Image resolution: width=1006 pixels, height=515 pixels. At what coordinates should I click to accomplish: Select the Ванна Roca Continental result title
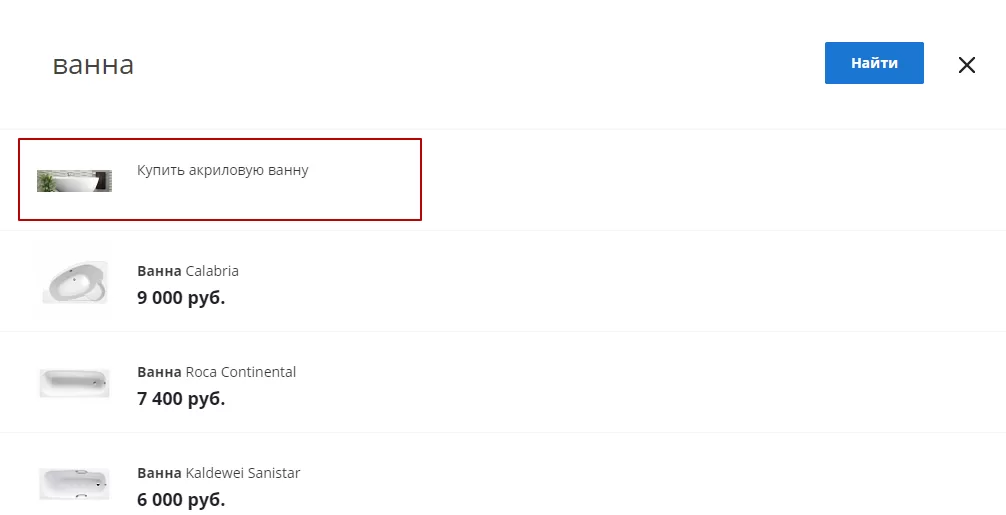217,372
